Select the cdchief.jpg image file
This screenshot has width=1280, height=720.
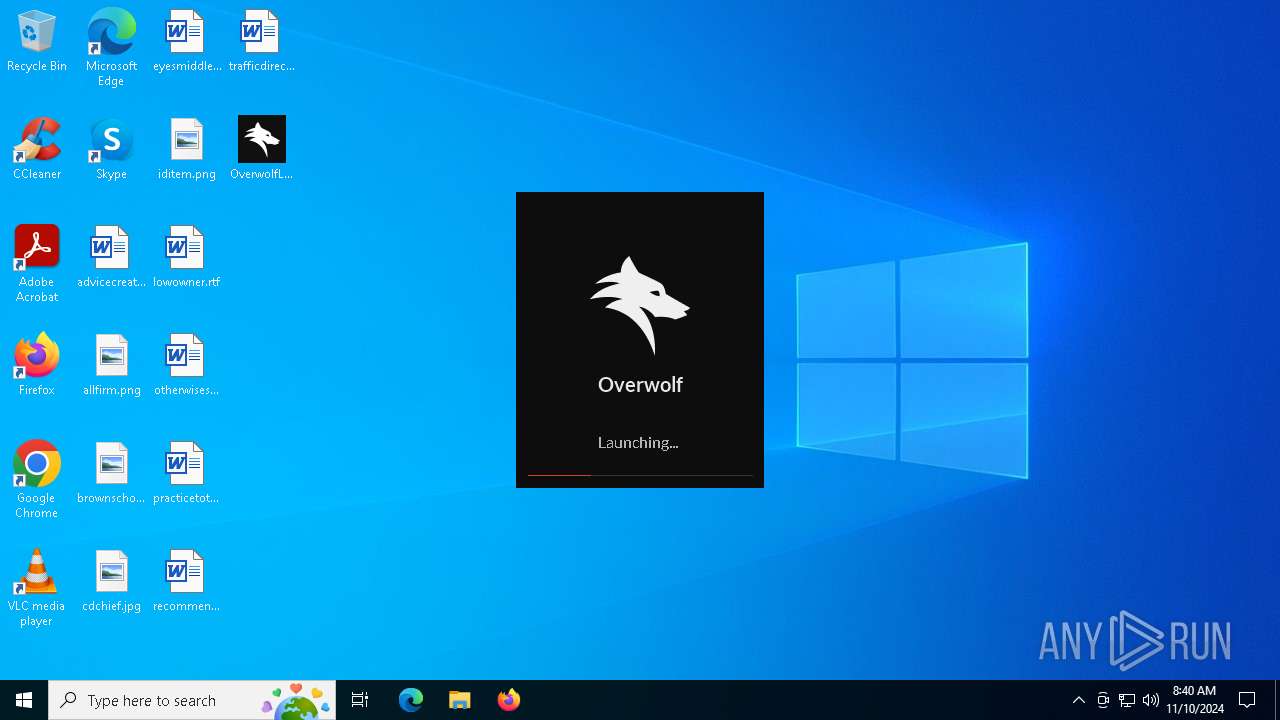[x=111, y=581]
